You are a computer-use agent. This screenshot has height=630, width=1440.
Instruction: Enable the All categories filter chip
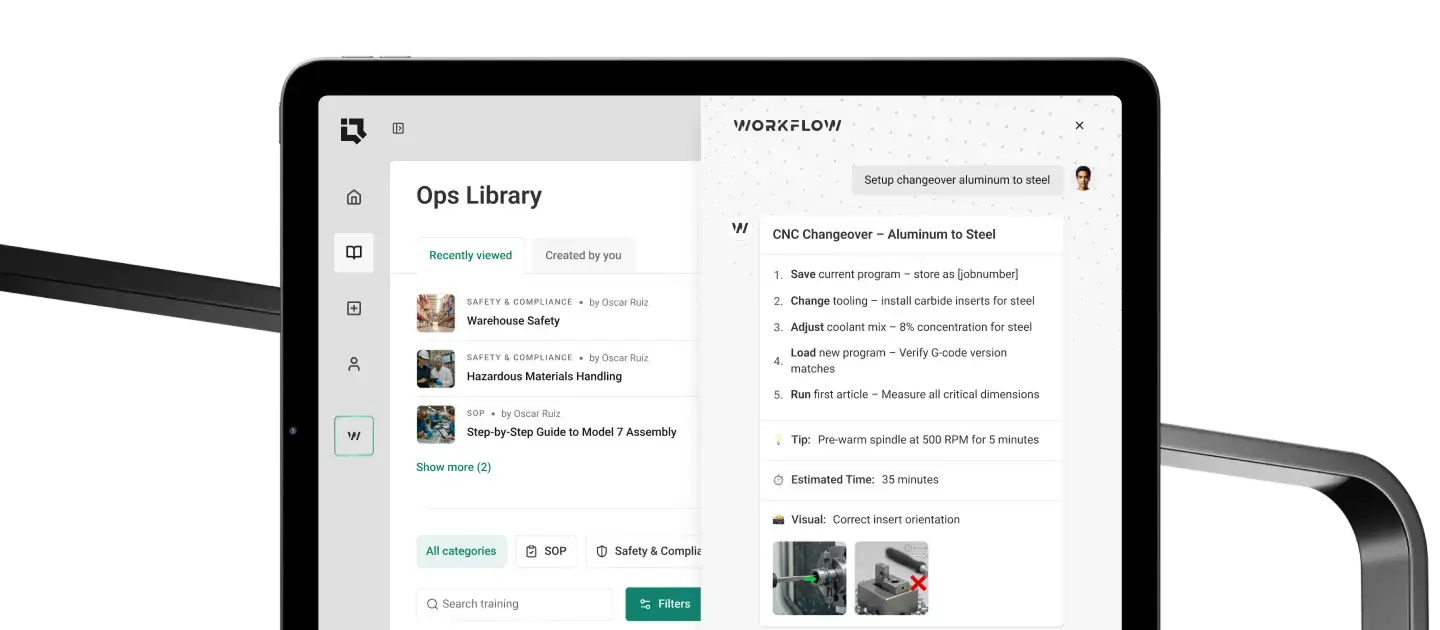tap(461, 551)
